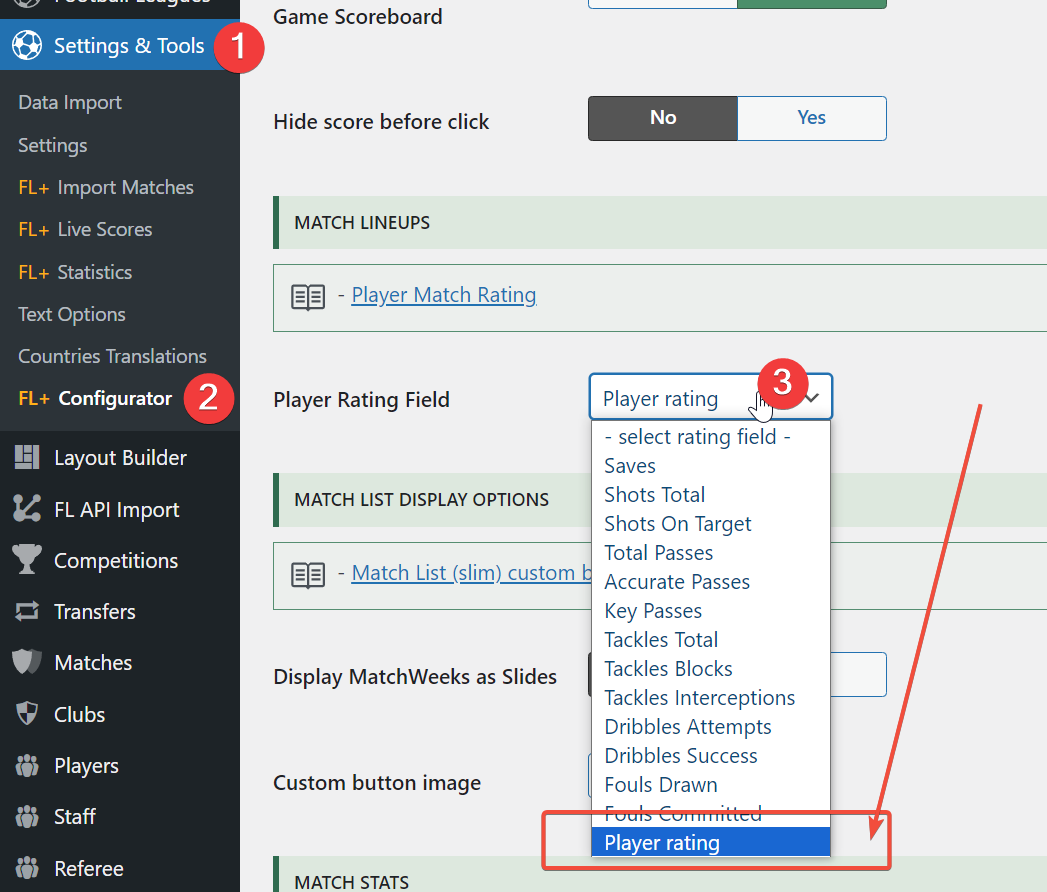Set Hide score before click to Yes
1047x892 pixels.
click(x=812, y=118)
